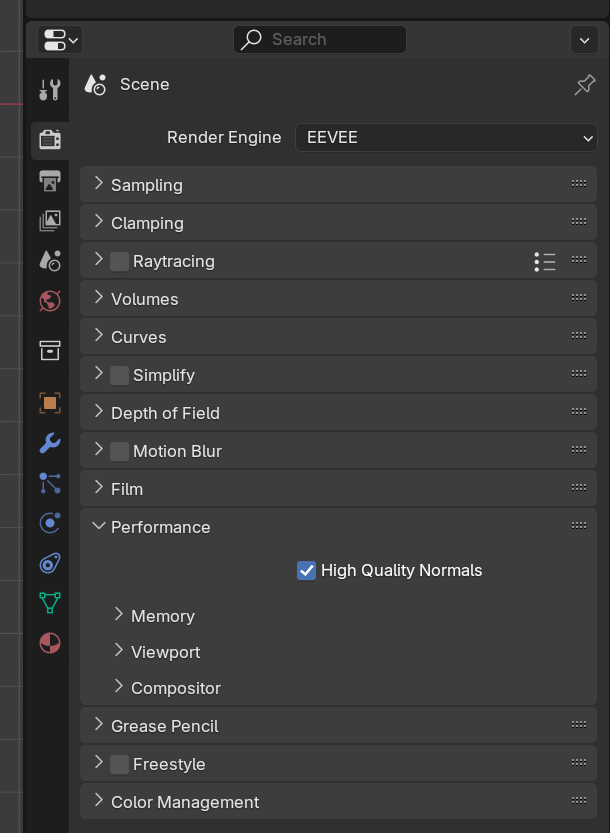
Task: Open the editor type dropdown button
Action: [60, 39]
